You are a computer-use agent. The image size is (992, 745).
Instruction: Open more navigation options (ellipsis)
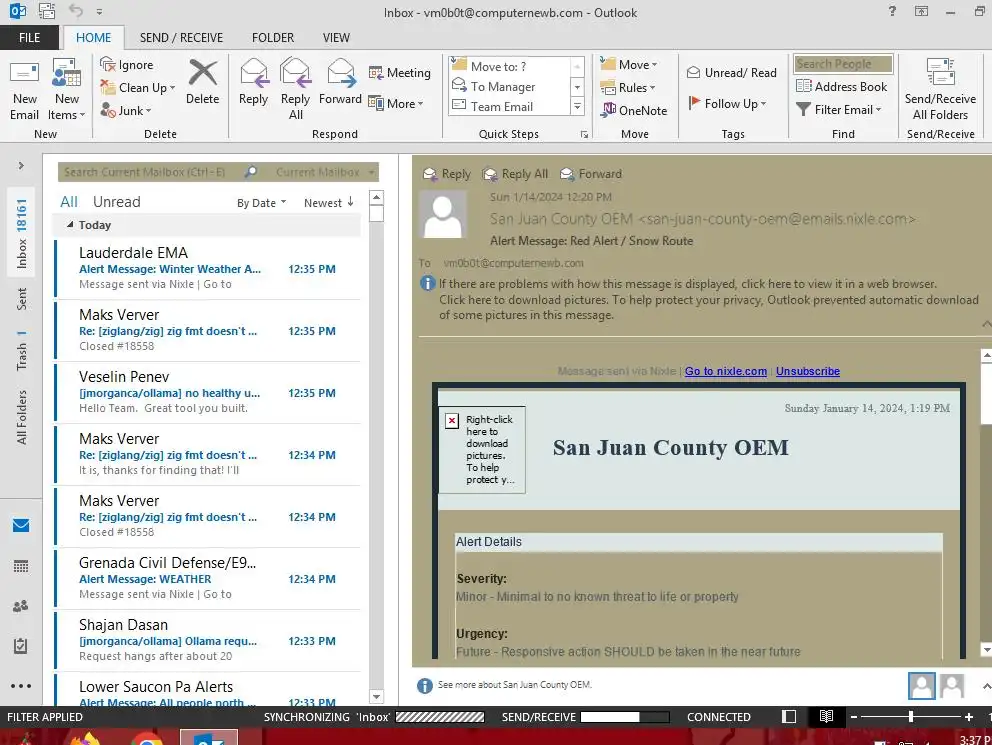point(21,686)
